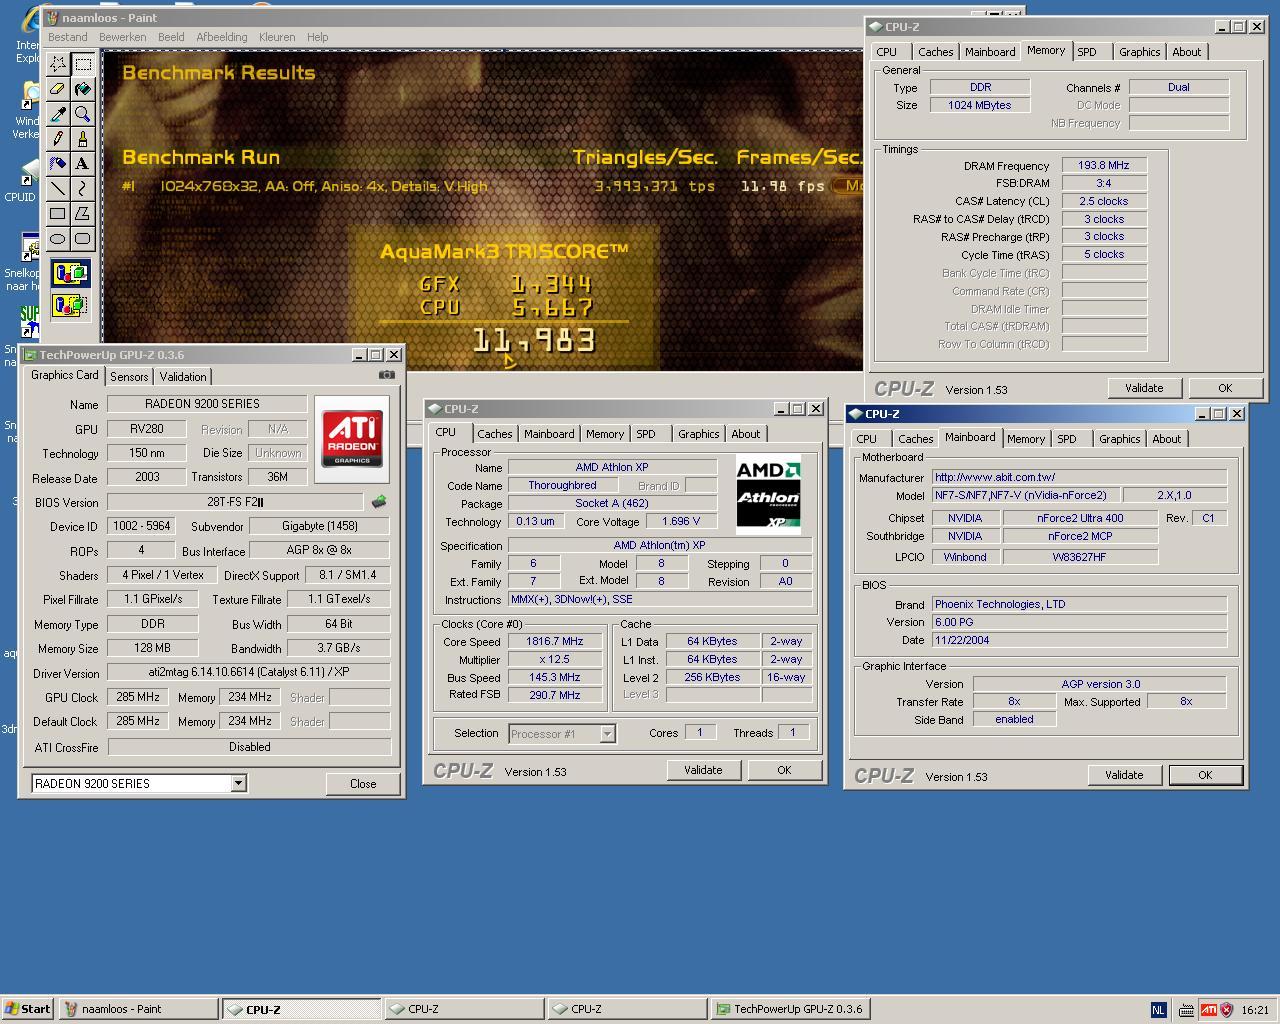
Task: Switch to TechPowerUp GPU-Z taskbar button
Action: click(790, 1010)
